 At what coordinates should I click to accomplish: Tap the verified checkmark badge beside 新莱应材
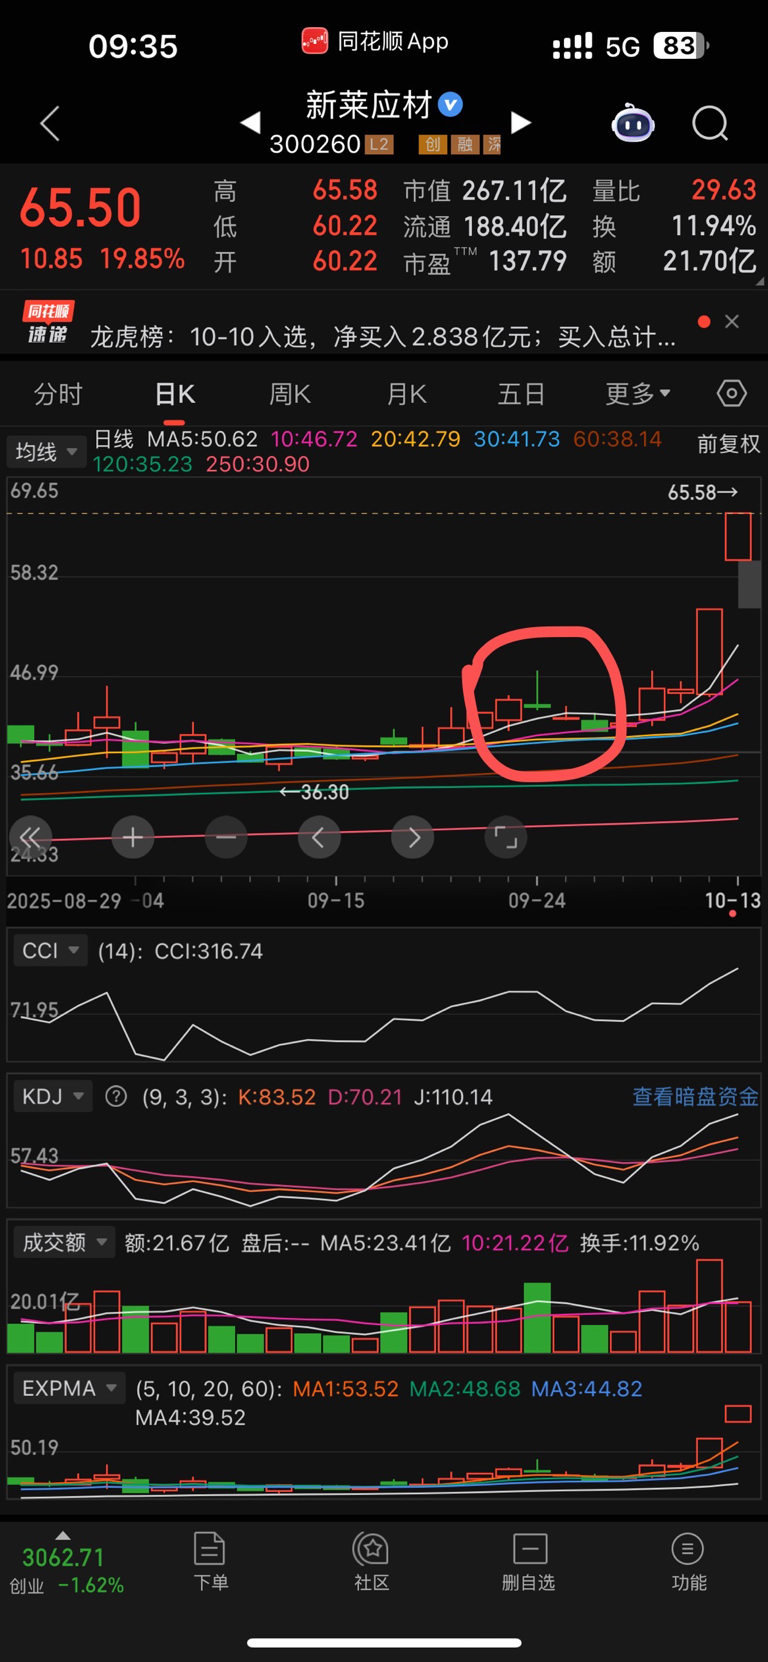pos(451,104)
